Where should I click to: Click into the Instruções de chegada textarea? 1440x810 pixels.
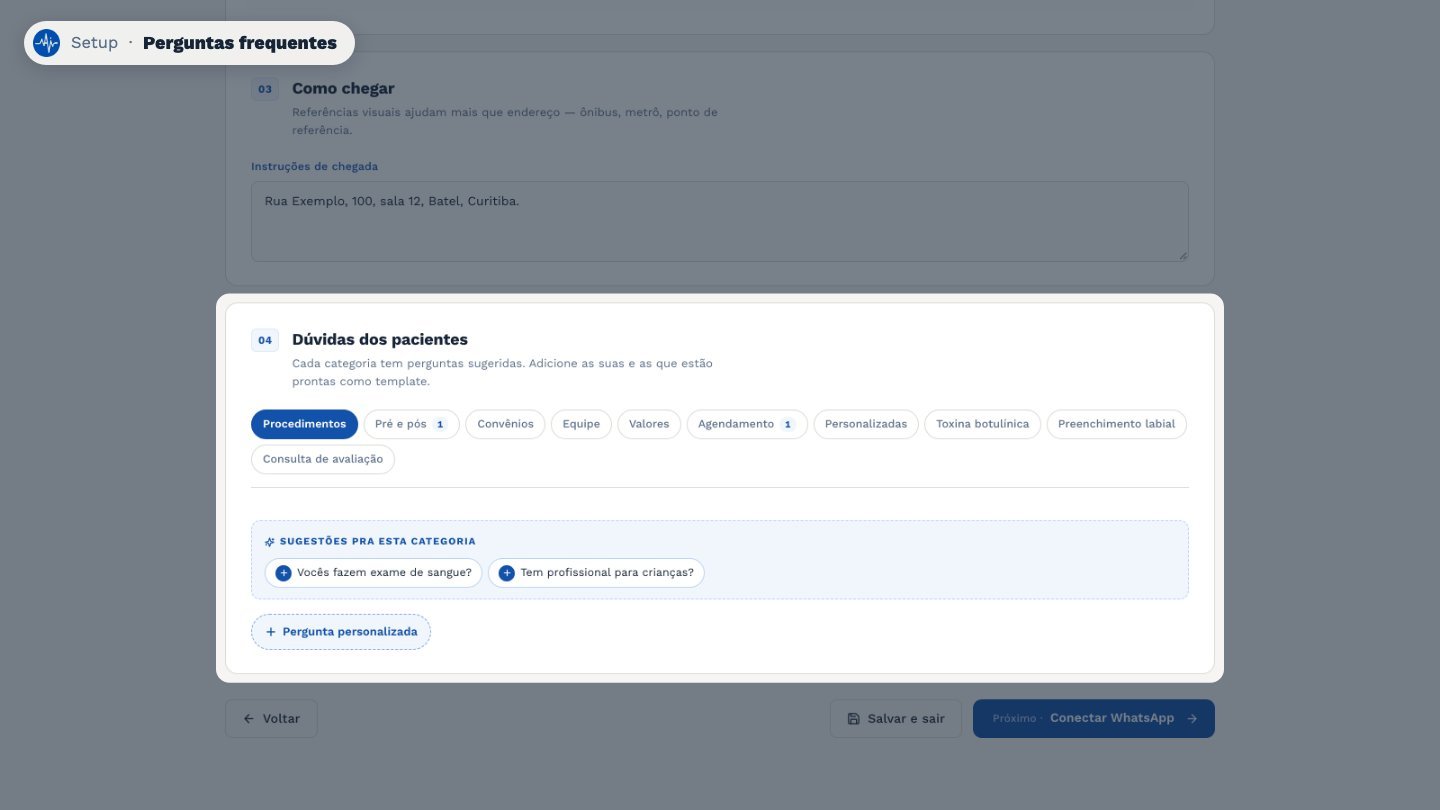click(720, 222)
